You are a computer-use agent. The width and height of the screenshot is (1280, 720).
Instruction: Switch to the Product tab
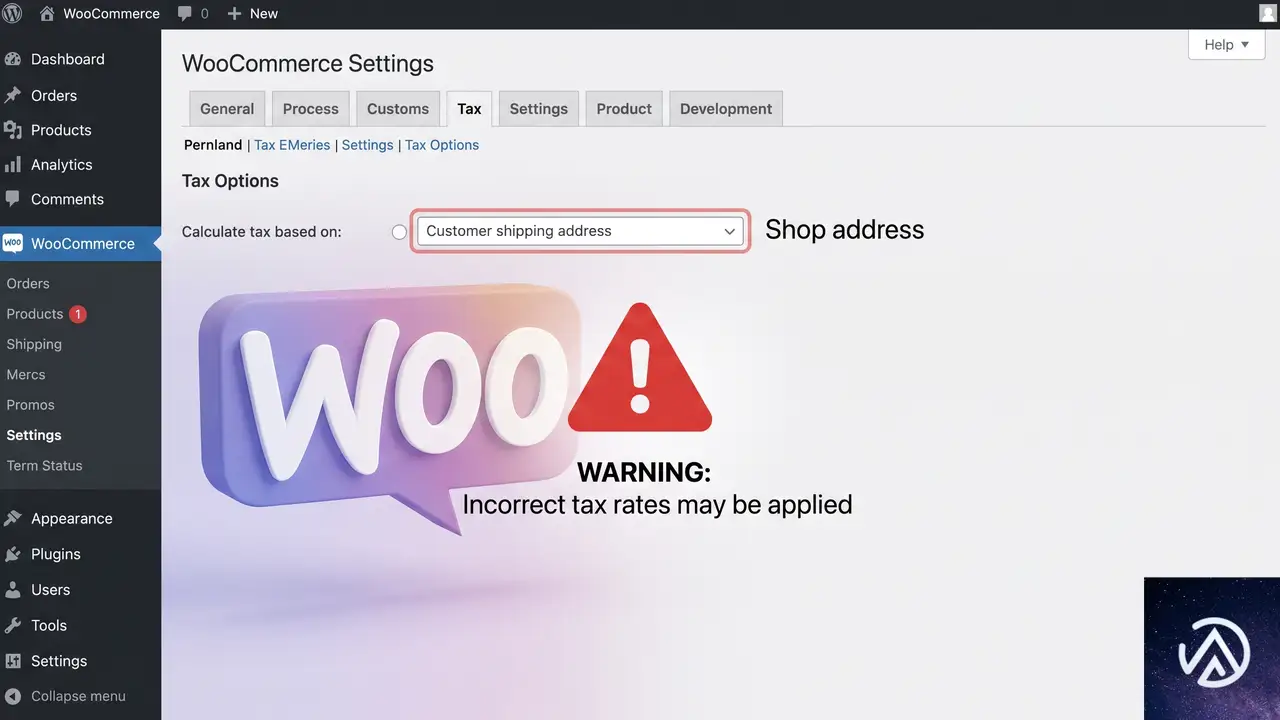[624, 109]
